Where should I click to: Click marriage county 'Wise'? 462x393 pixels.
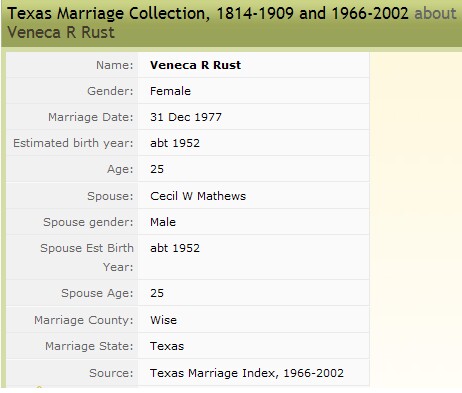click(x=163, y=320)
